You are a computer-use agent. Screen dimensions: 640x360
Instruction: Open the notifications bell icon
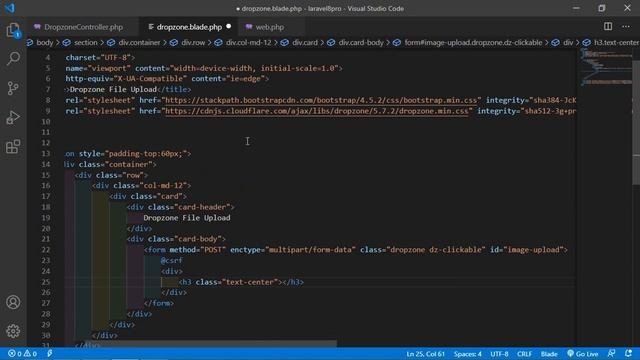[x=628, y=353]
